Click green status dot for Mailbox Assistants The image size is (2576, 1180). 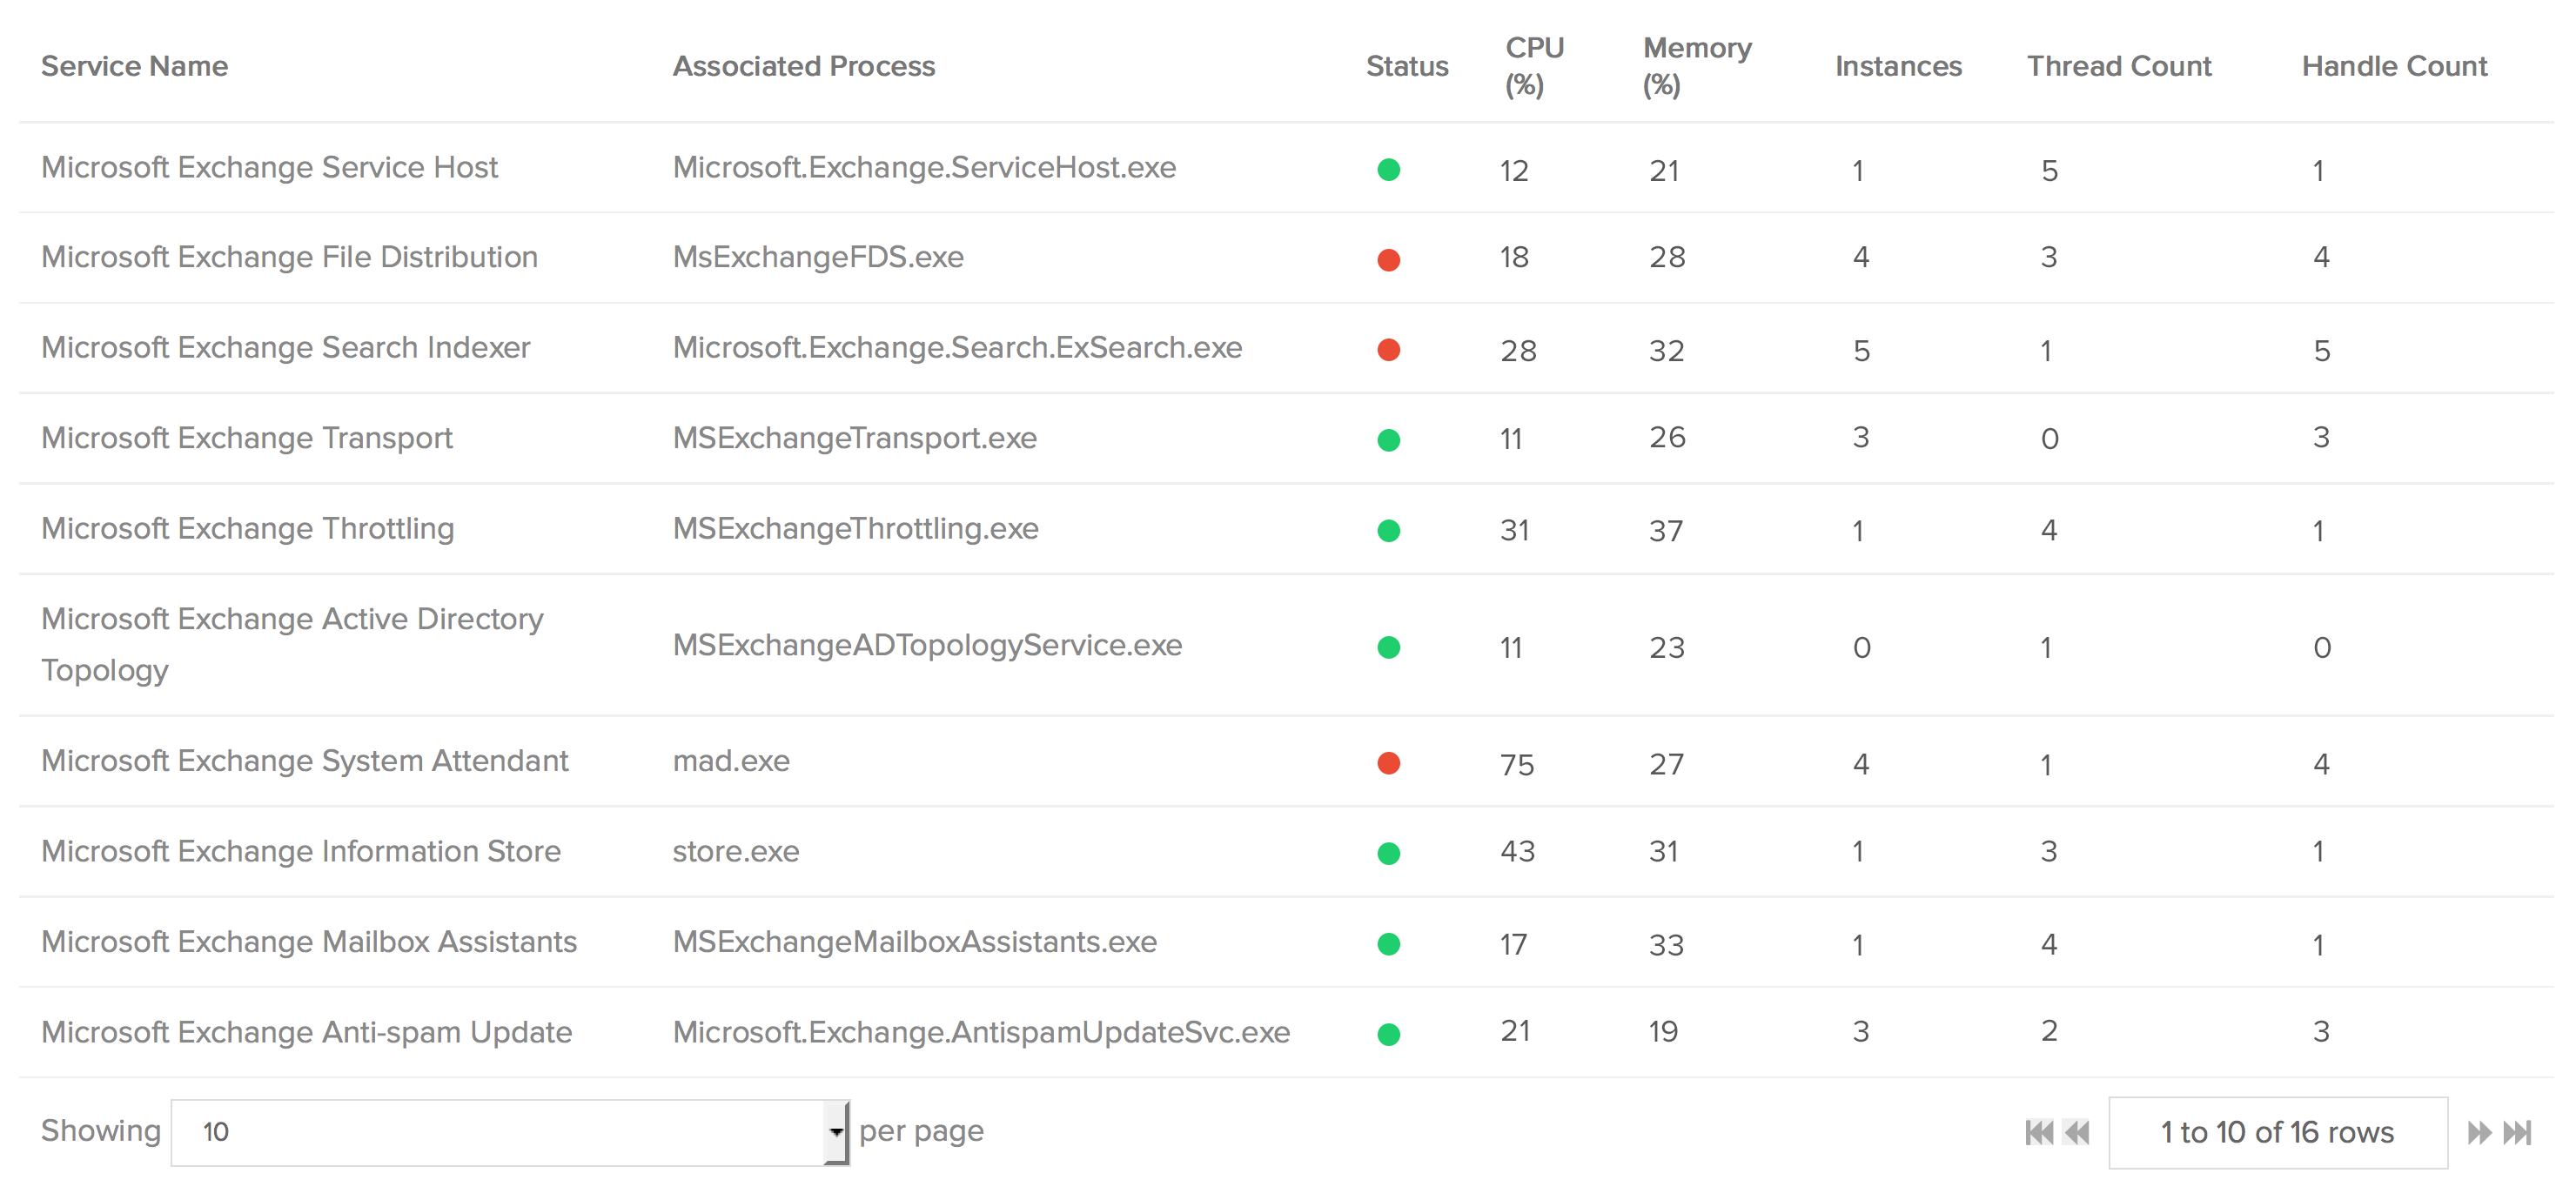(x=1388, y=943)
